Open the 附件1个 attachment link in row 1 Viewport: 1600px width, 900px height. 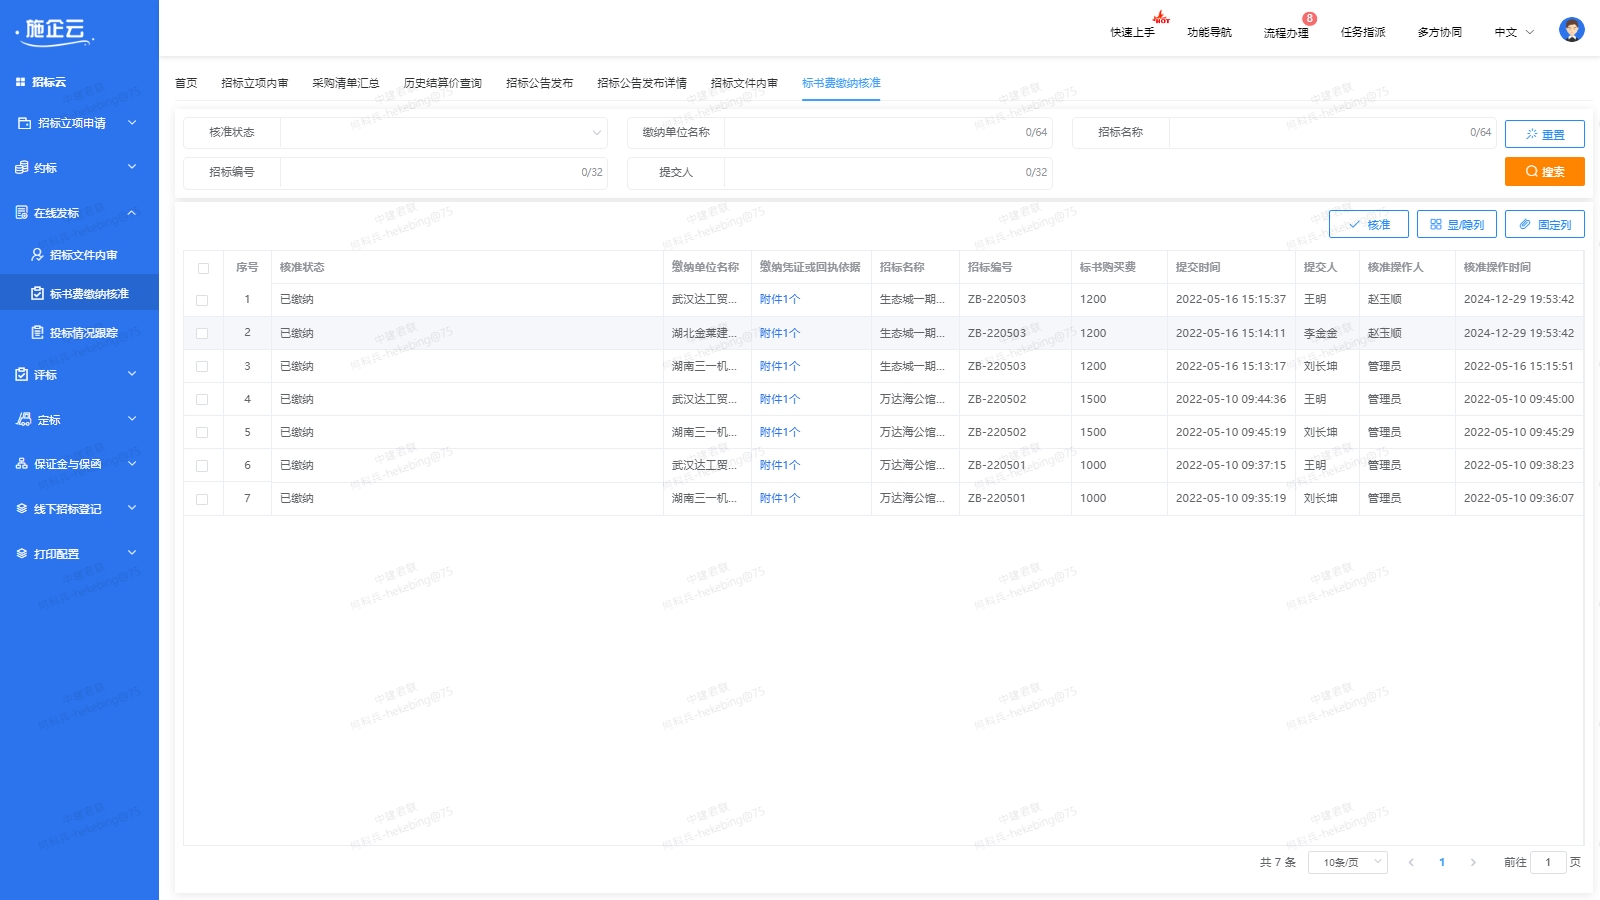click(779, 299)
